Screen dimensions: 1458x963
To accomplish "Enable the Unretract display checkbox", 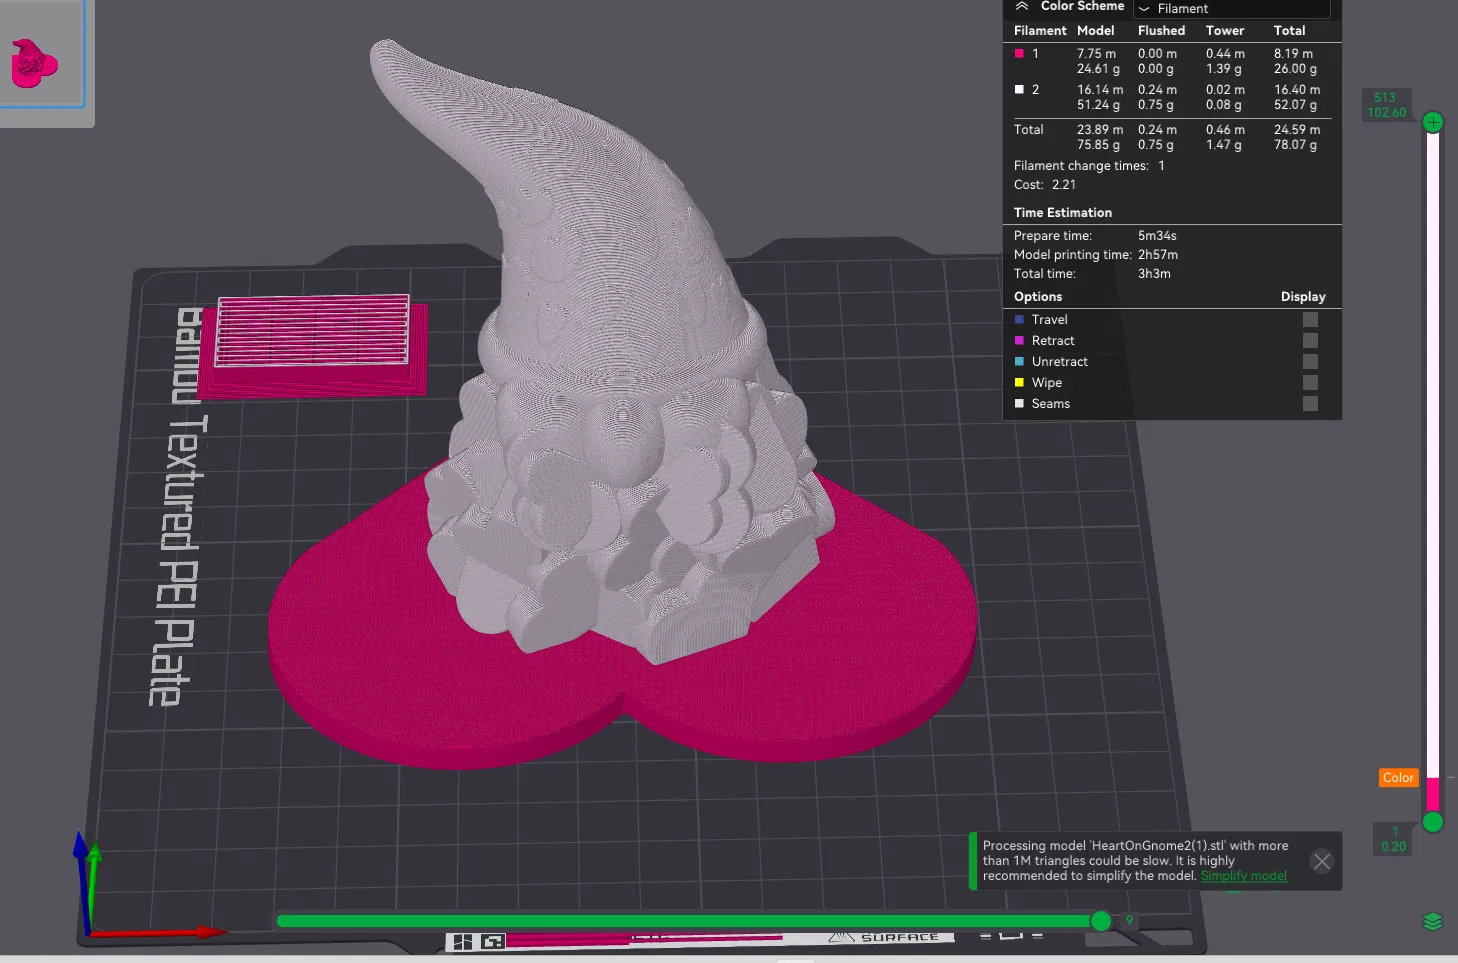I will (x=1310, y=362).
